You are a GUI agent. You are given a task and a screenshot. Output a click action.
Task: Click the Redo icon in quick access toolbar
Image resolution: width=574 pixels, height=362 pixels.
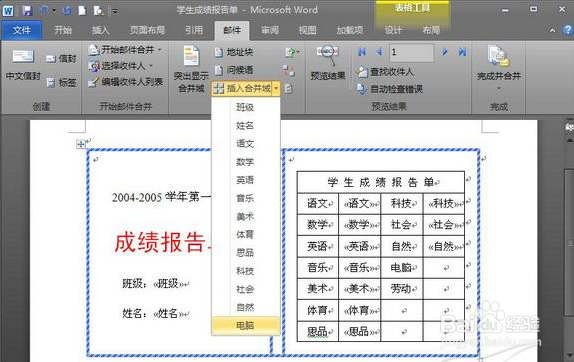pos(67,10)
